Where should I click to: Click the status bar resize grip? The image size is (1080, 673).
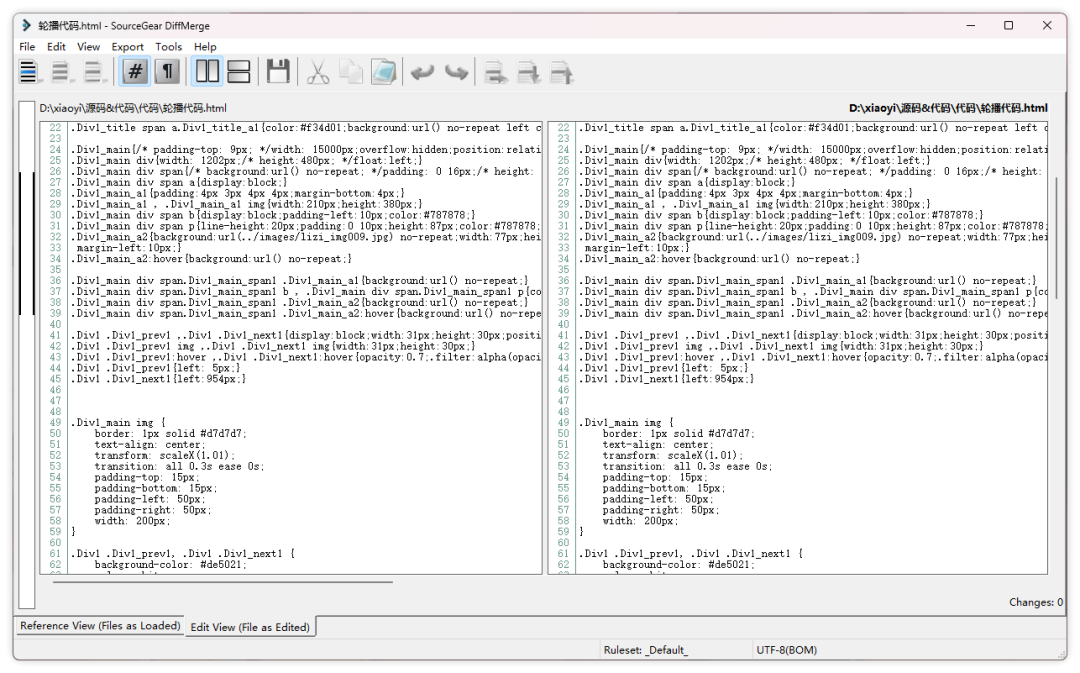coord(1061,654)
